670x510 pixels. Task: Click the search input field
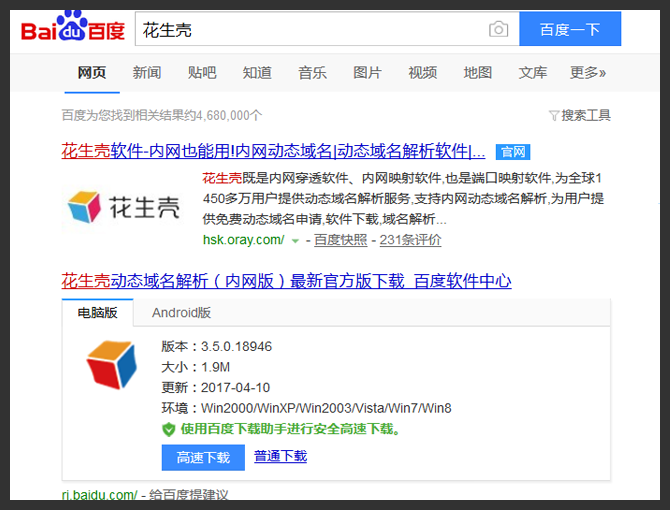click(x=310, y=29)
